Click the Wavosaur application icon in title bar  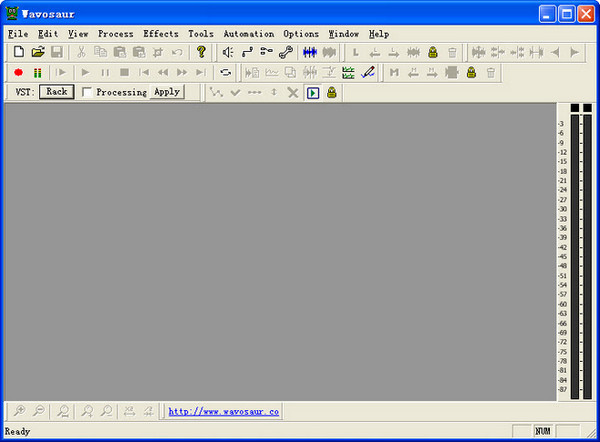coord(12,13)
